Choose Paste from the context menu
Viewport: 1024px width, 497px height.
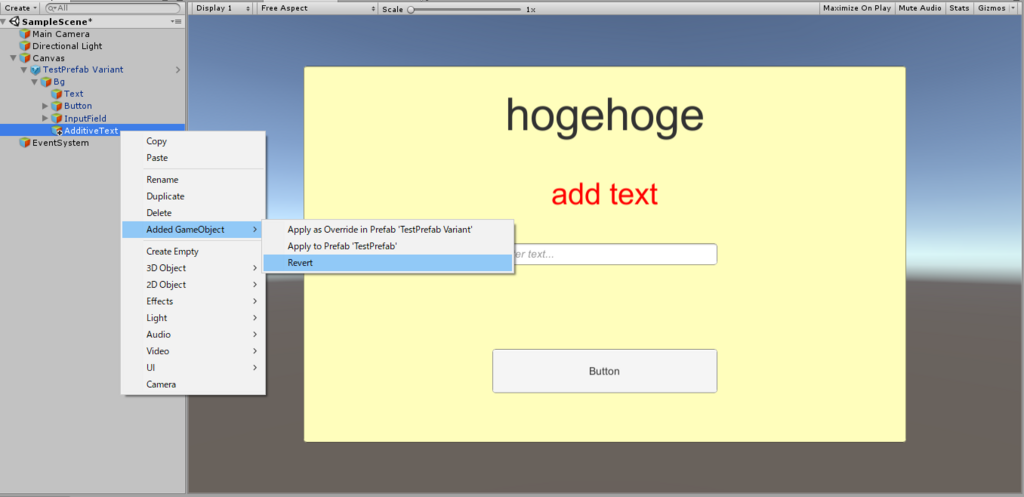pos(193,158)
